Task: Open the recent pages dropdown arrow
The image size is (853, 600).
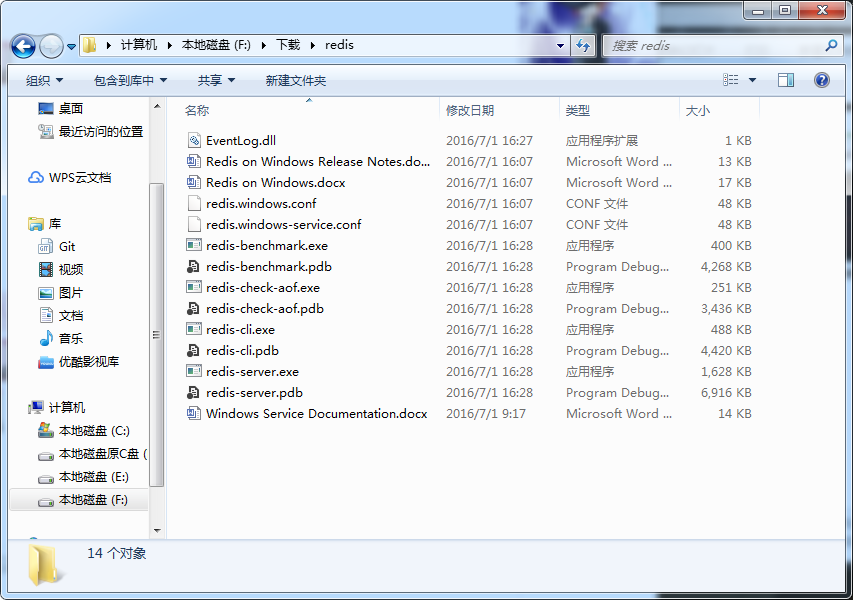Action: pos(71,47)
